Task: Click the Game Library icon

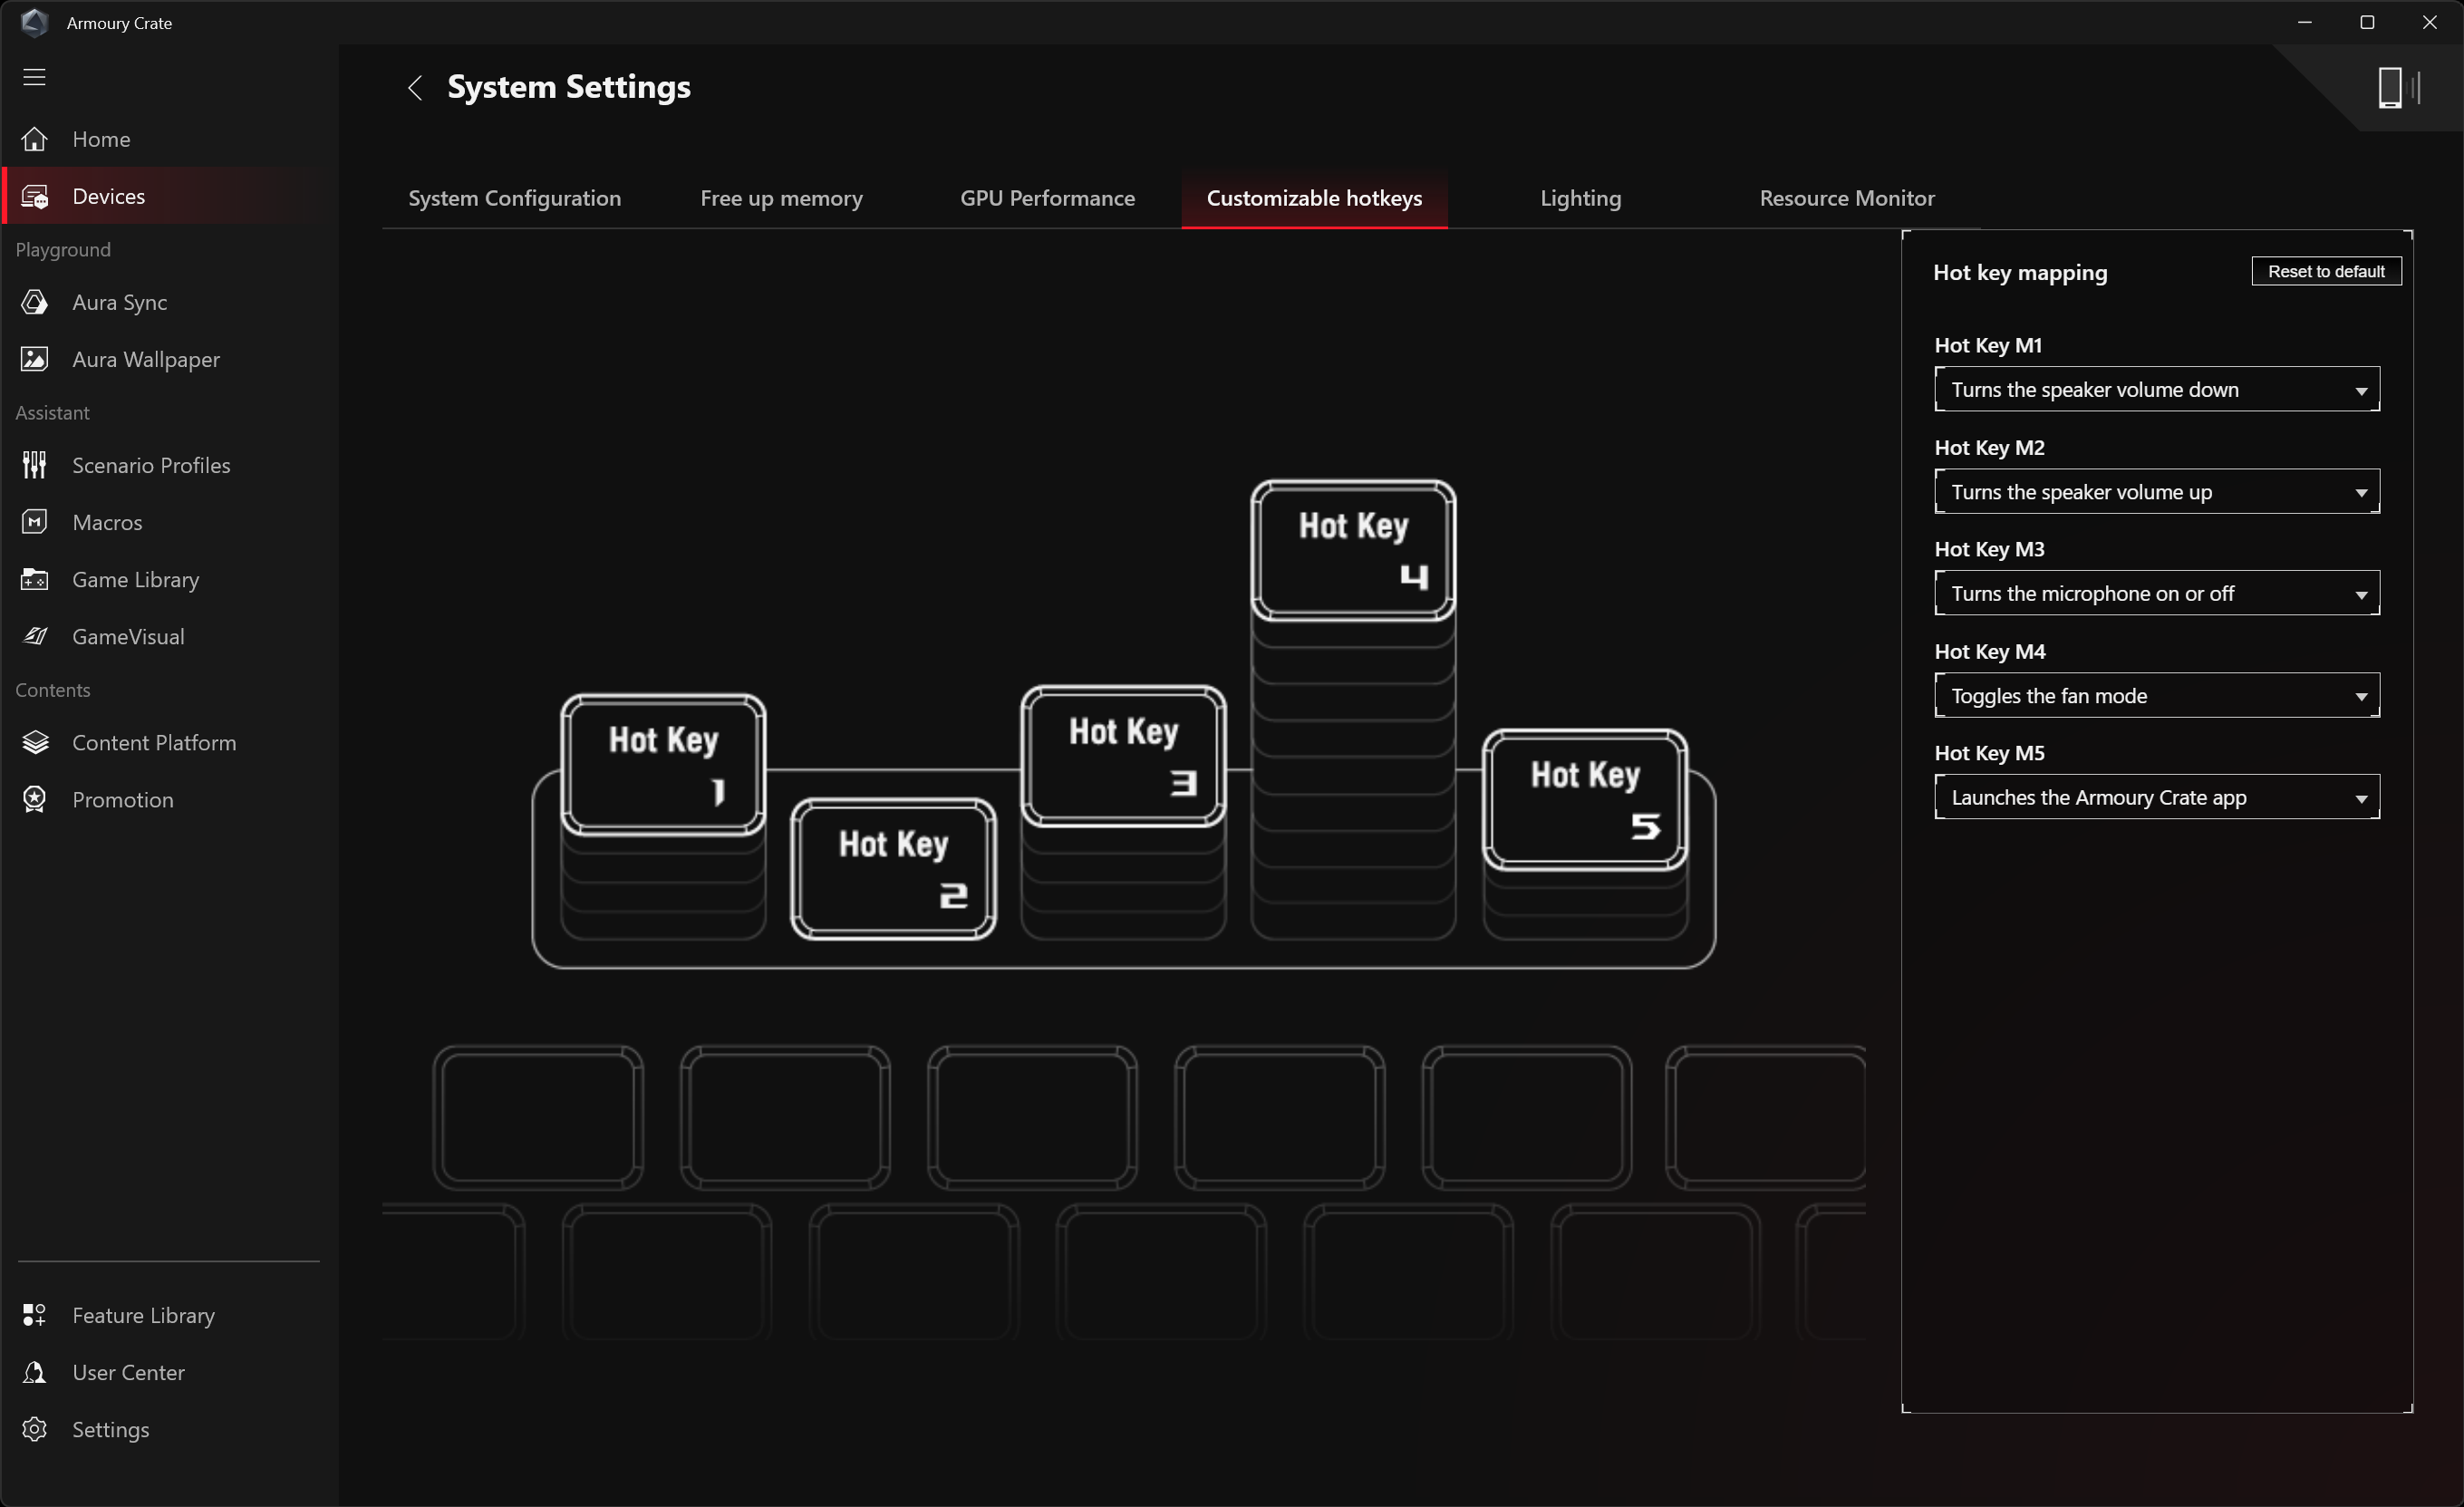Action: (x=35, y=579)
